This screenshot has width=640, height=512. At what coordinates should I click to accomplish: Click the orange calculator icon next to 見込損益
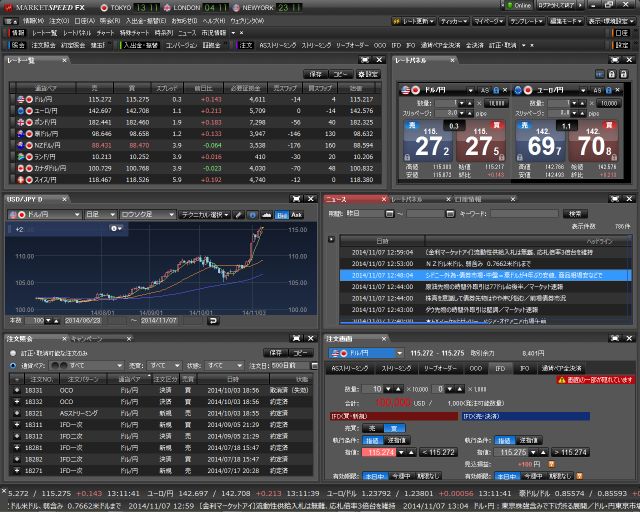551,464
